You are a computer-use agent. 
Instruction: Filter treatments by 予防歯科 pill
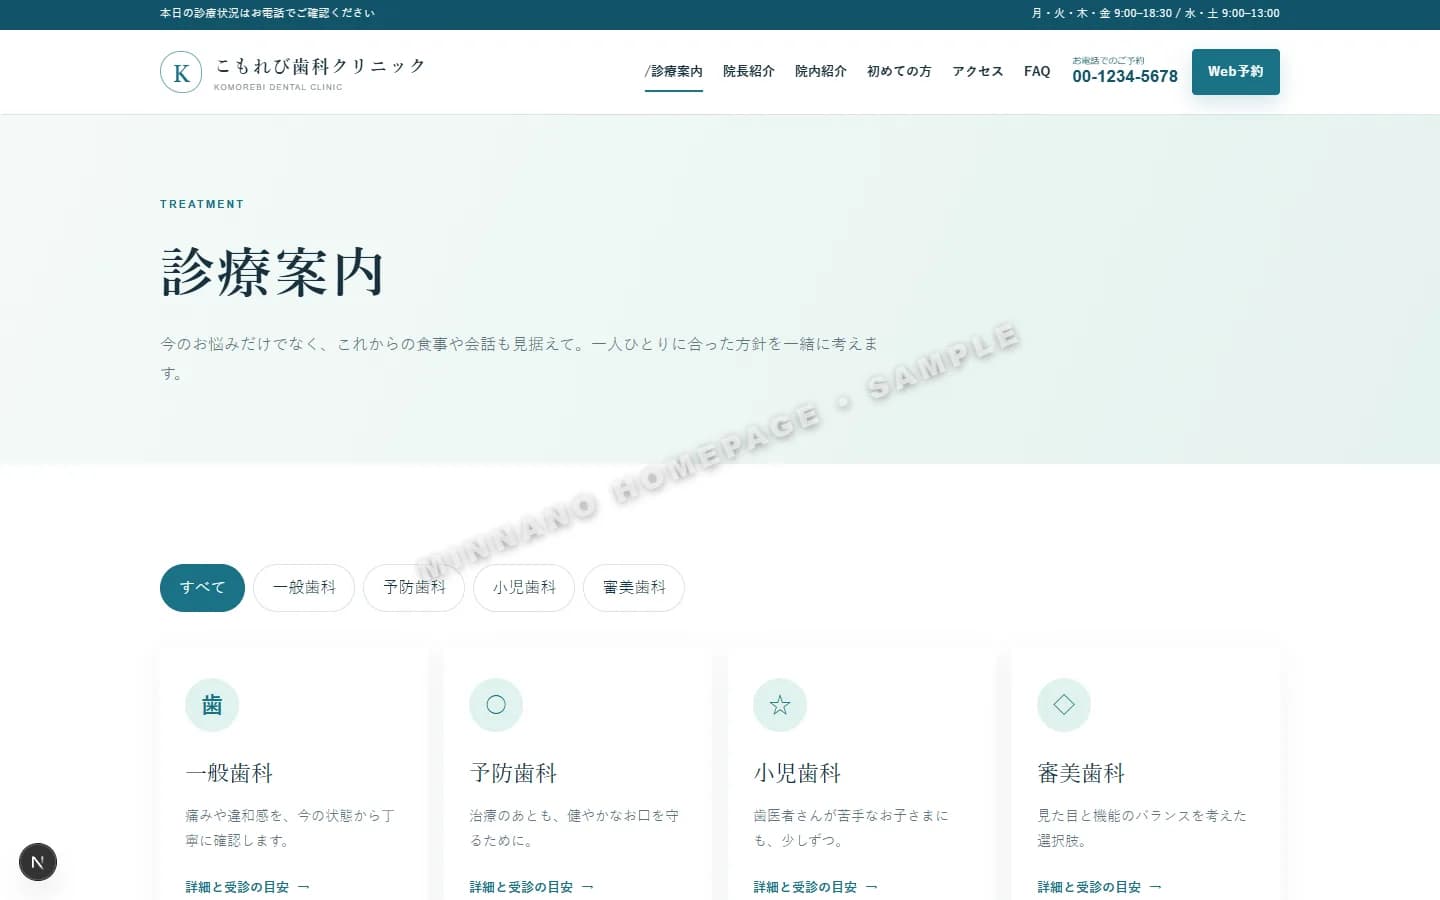pyautogui.click(x=414, y=588)
